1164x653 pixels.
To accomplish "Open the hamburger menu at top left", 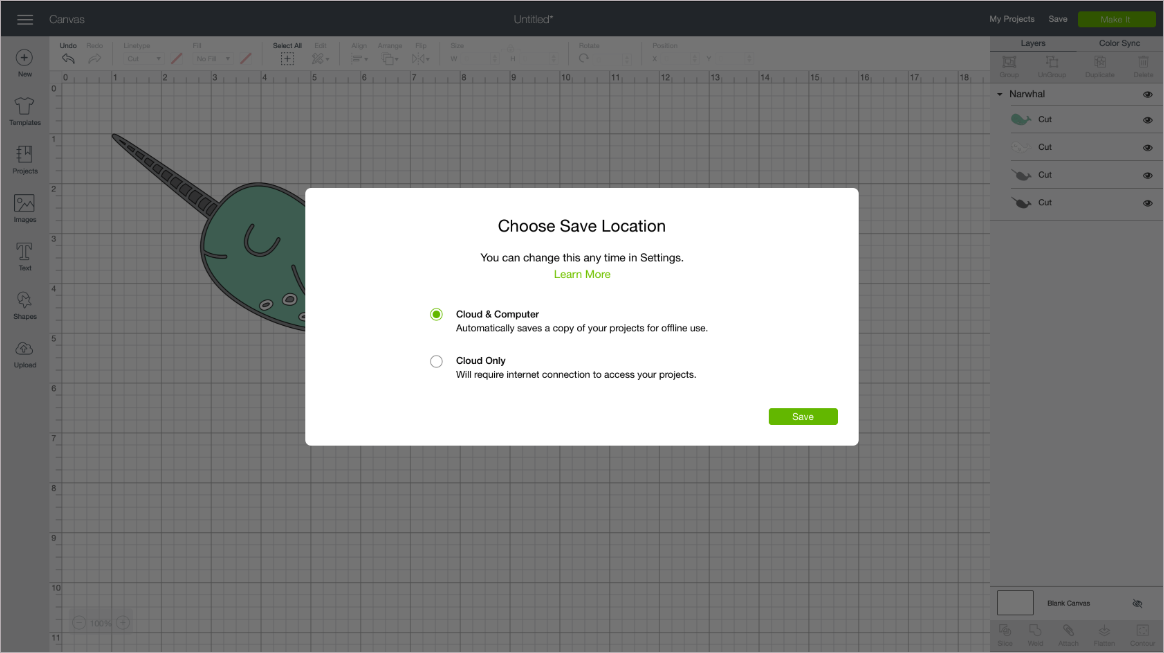I will tap(24, 18).
